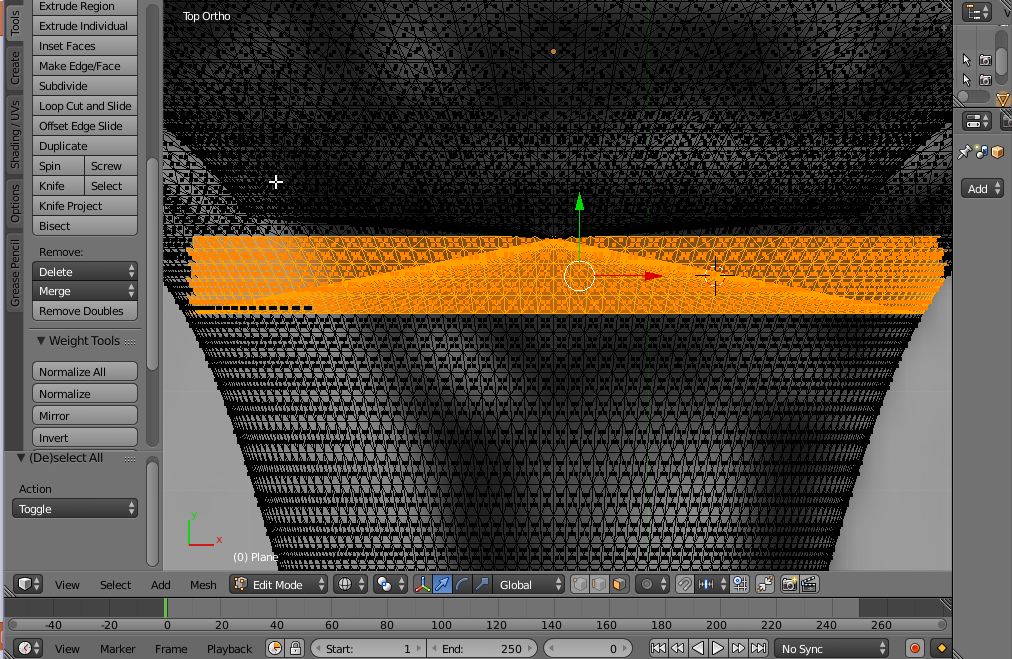The image size is (1012, 659).
Task: Click the red X axis manipulator arrow
Action: coord(653,276)
